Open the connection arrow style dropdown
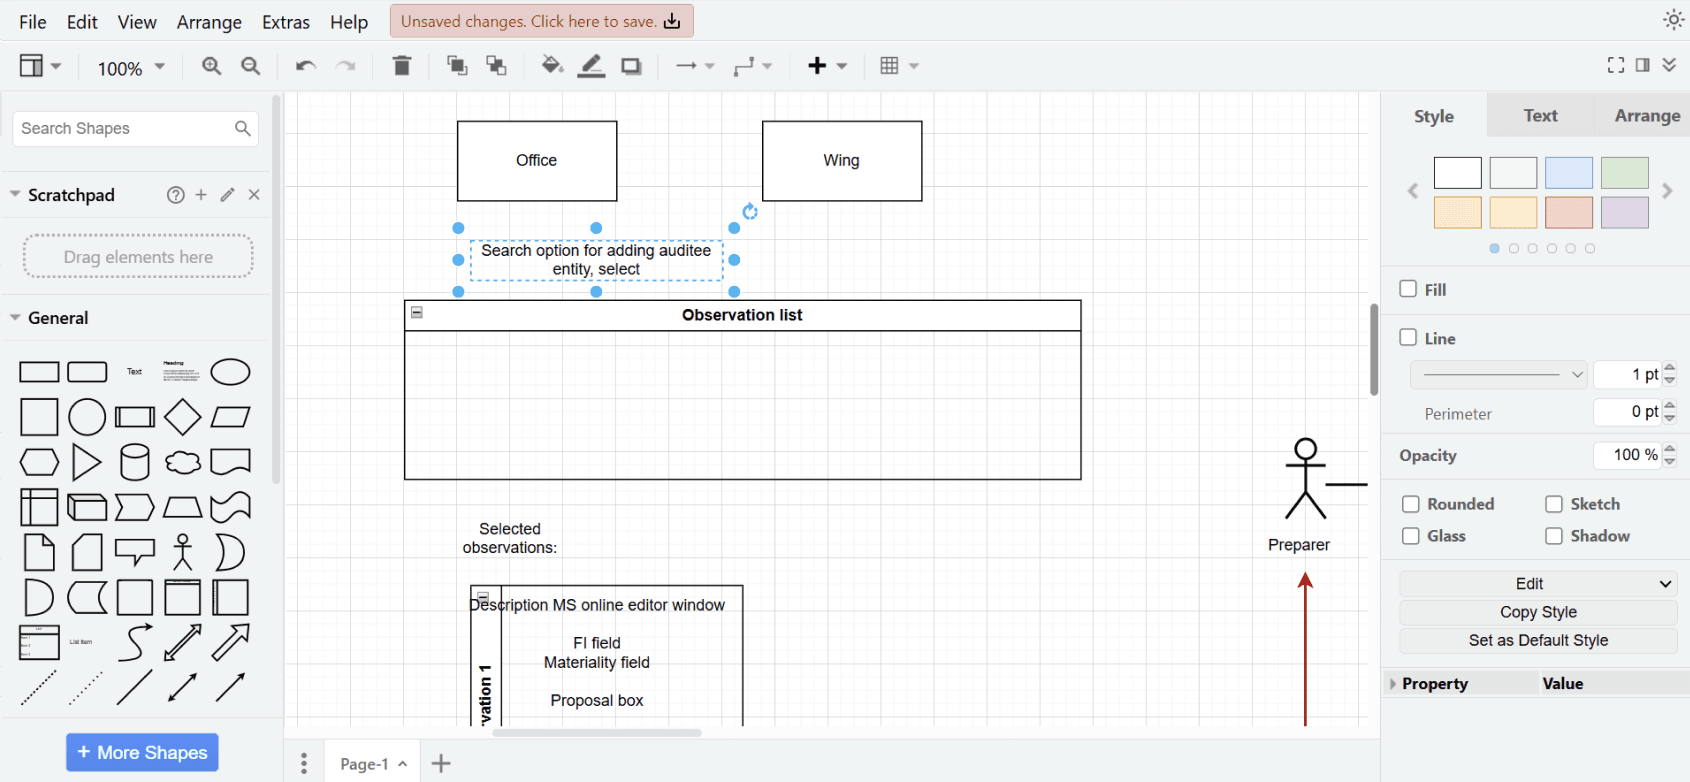1690x782 pixels. click(x=695, y=66)
